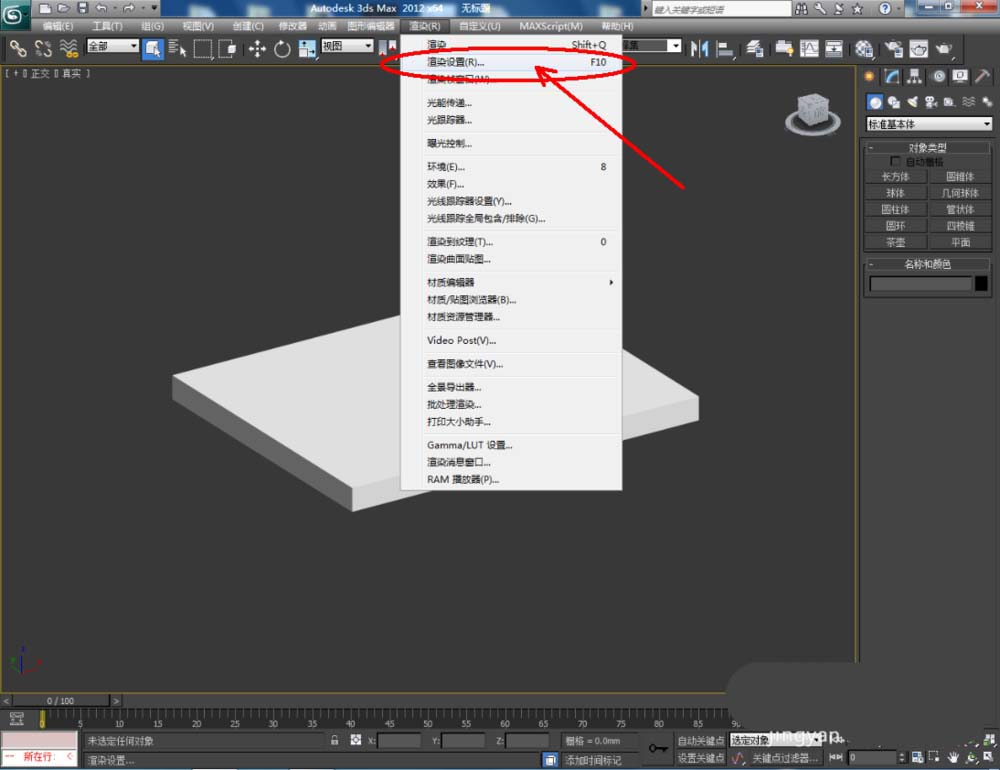Viewport: 1000px width, 770px height.
Task: Open the Material Editor icon
Action: pos(864,48)
